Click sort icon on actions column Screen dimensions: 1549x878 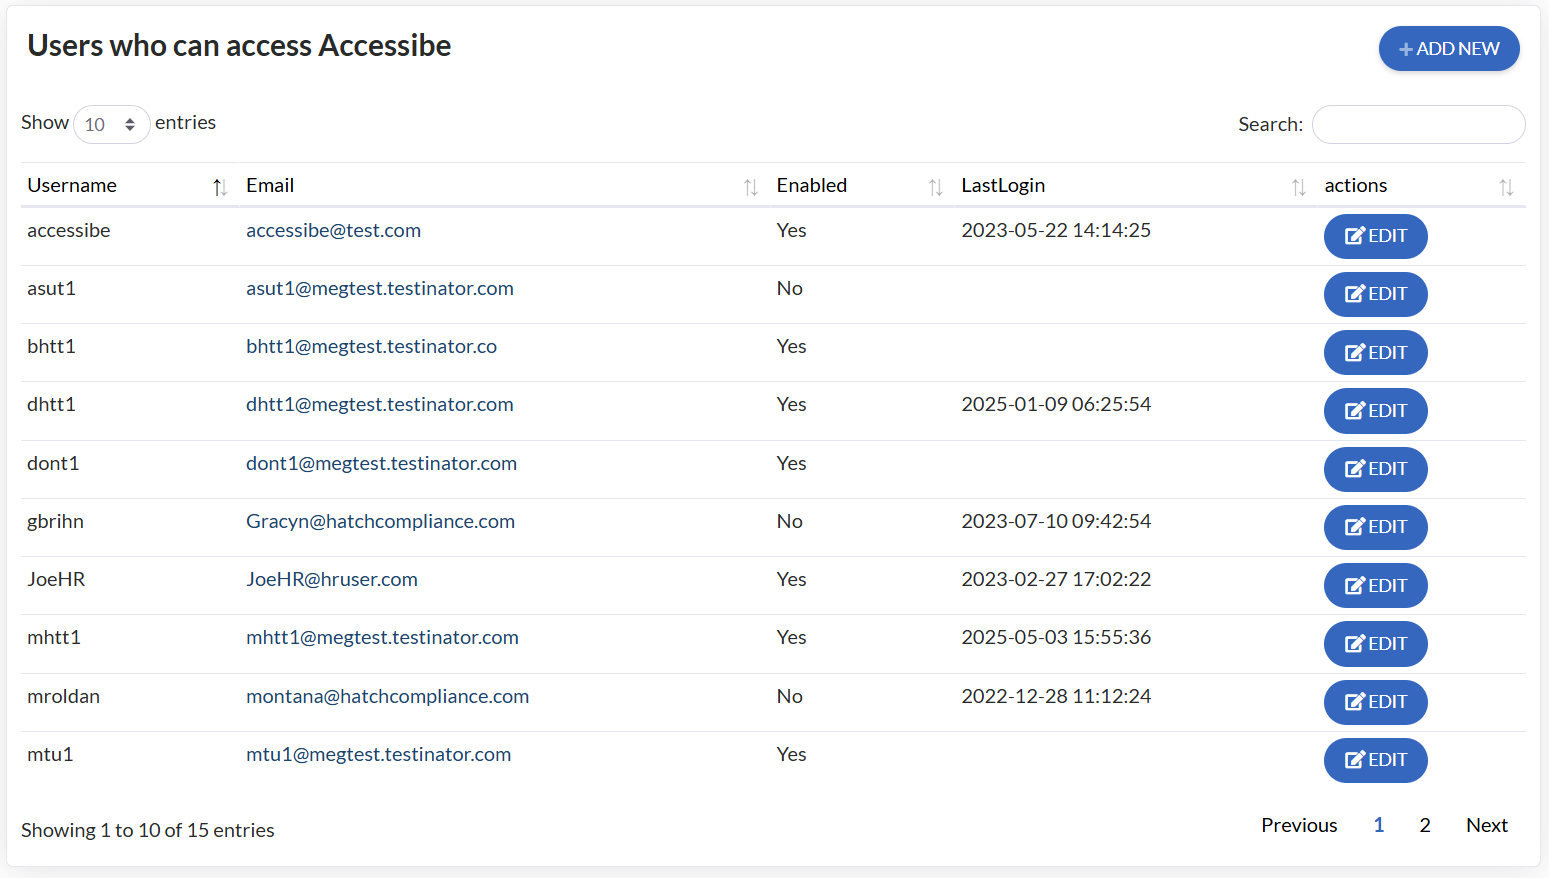click(x=1505, y=187)
